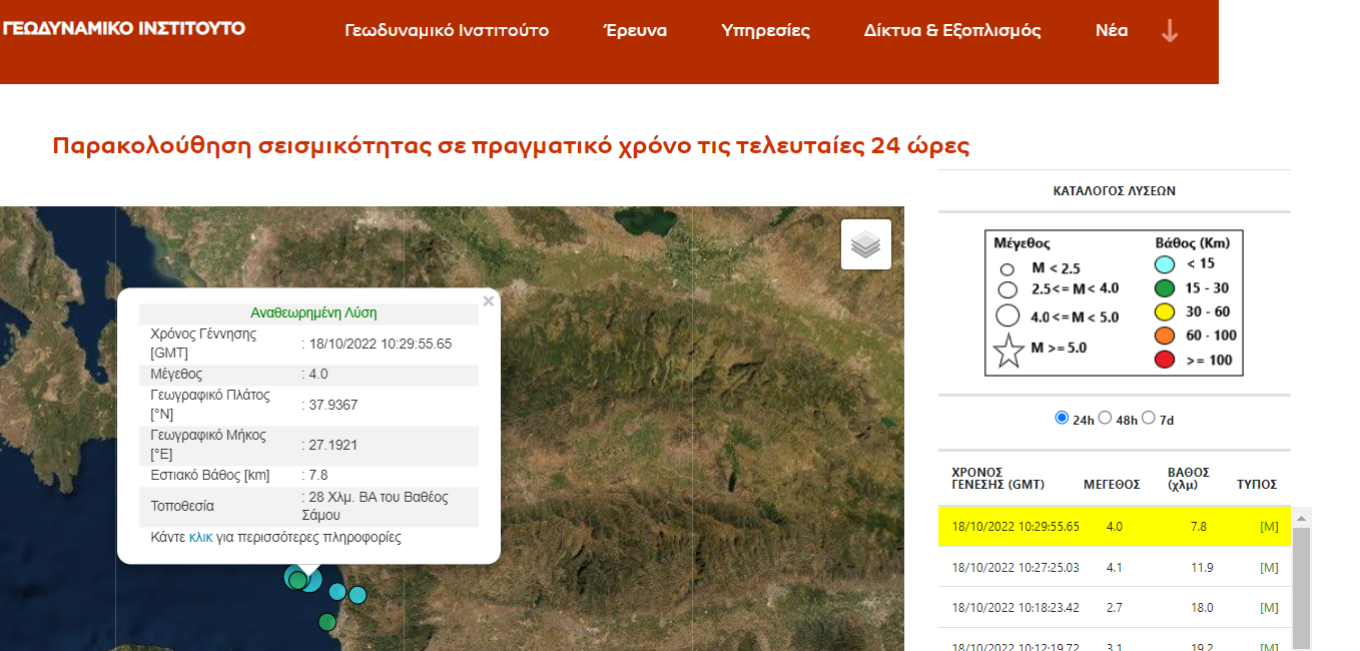Select the lowest green earthquake marker

coord(327,622)
